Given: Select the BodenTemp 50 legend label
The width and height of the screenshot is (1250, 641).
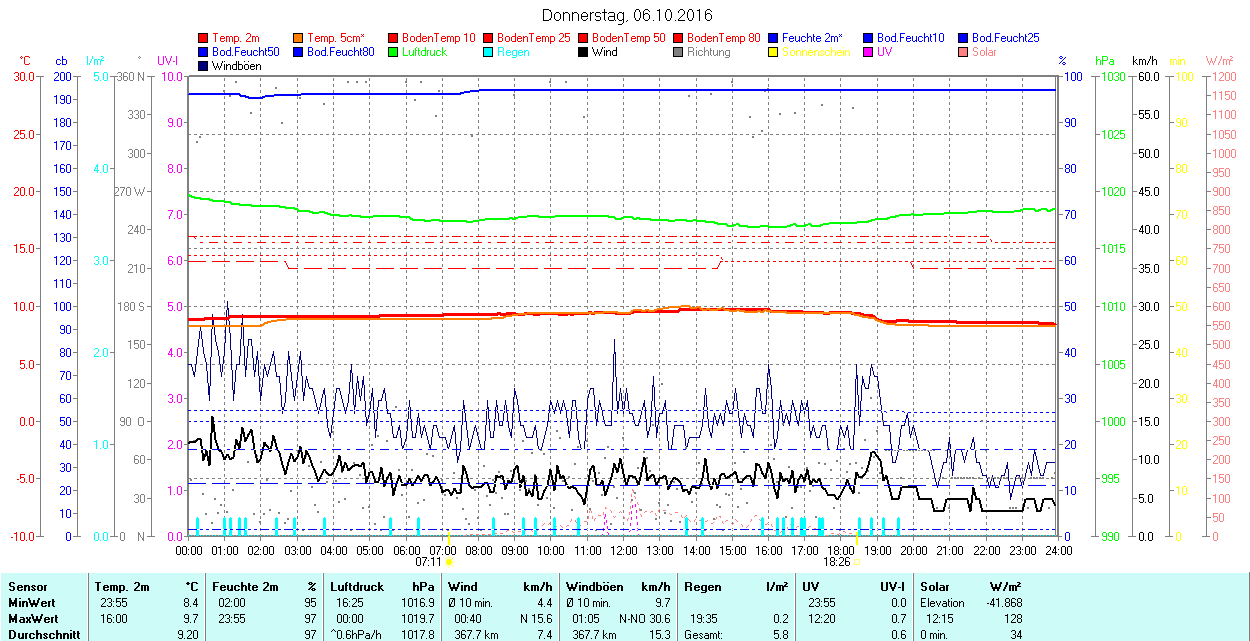Looking at the screenshot, I should click(630, 38).
